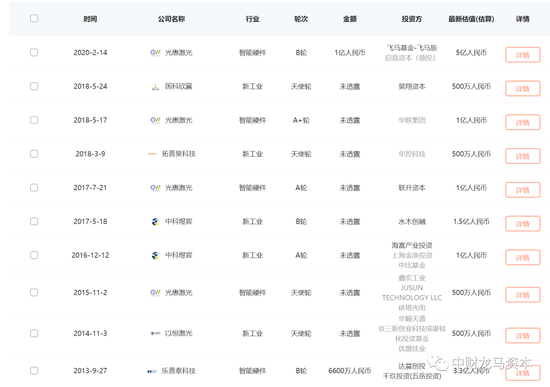This screenshot has width=550, height=387.
Task: Open the 以恒激光 company link
Action: click(179, 333)
